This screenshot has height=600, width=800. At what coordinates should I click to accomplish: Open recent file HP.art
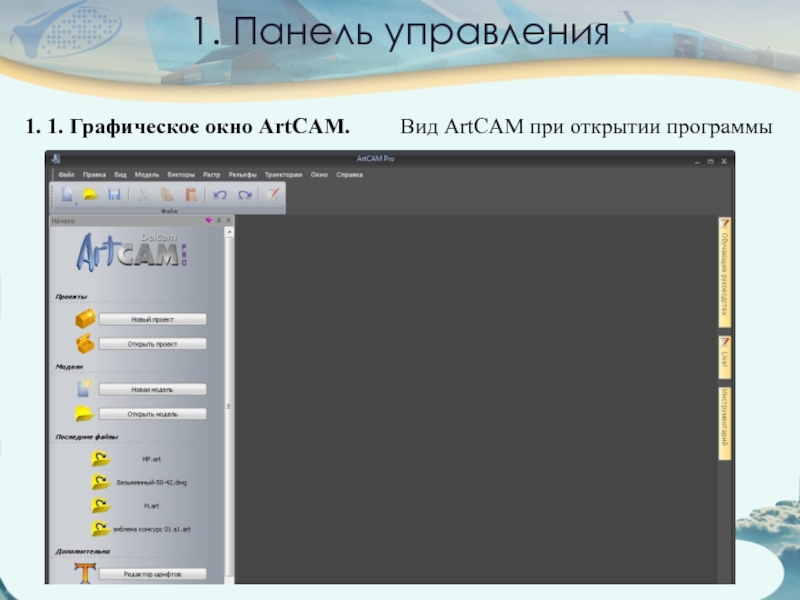pyautogui.click(x=151, y=458)
